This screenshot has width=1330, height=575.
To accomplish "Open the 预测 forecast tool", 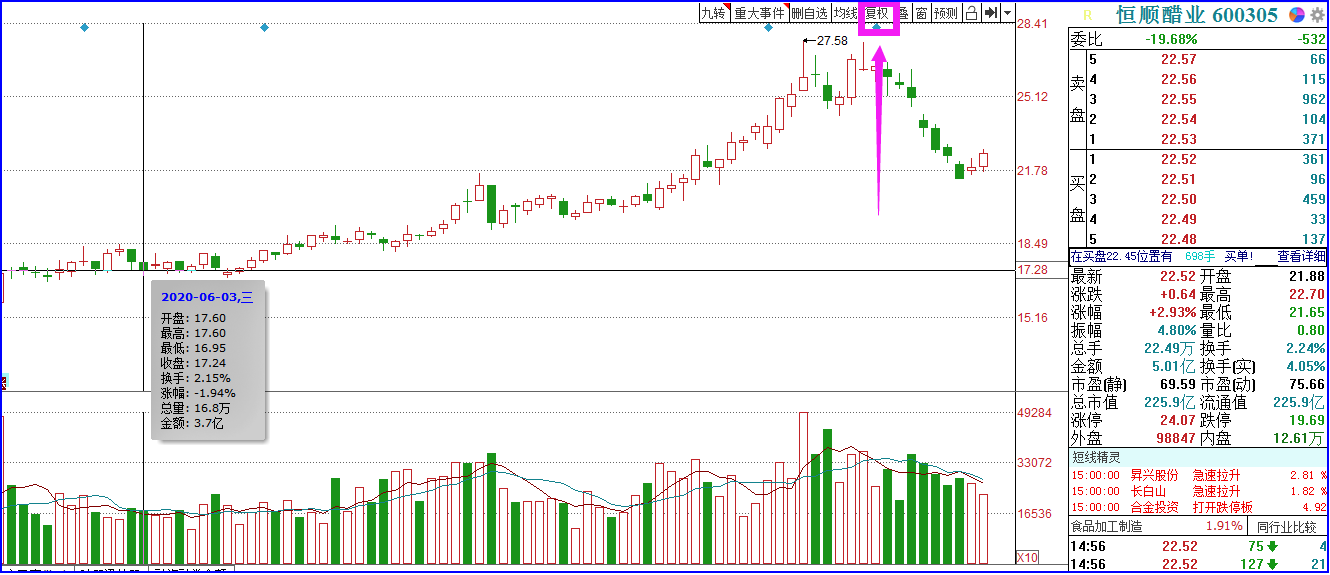I will [x=946, y=13].
